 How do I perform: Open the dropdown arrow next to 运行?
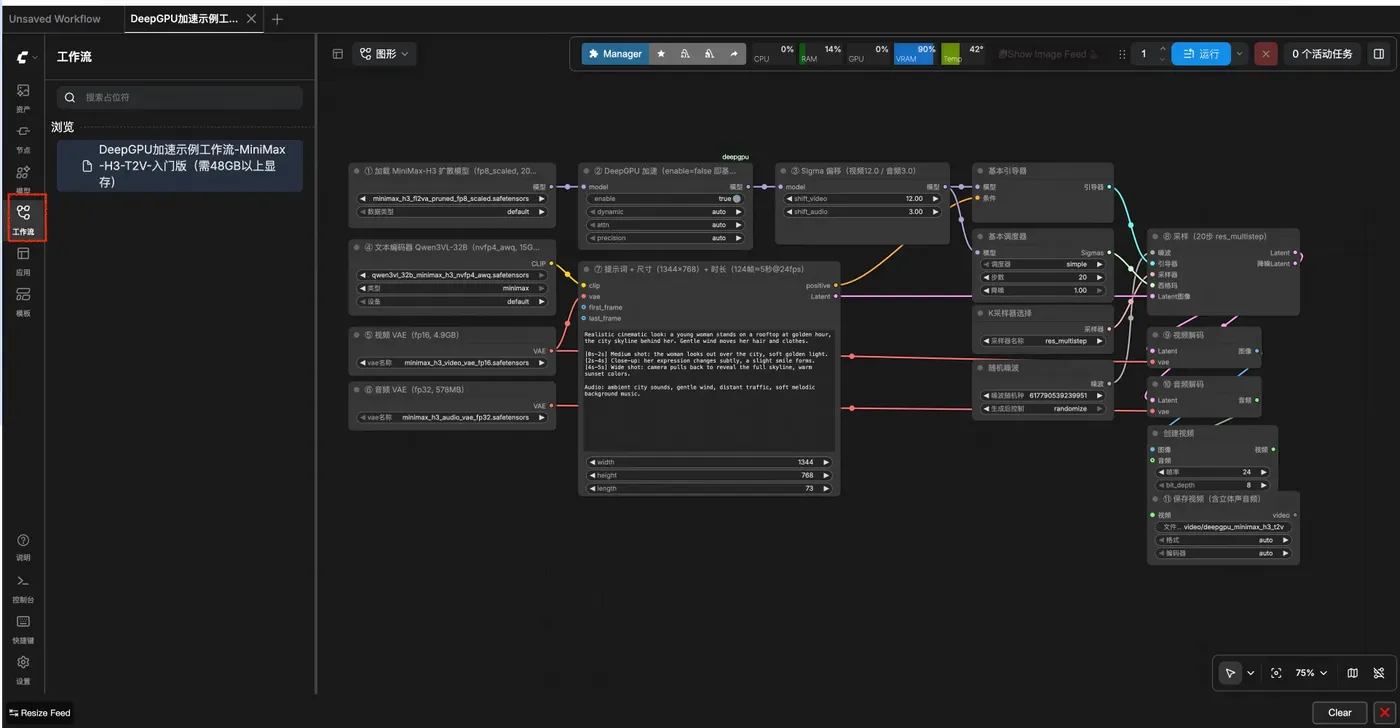(x=1240, y=54)
